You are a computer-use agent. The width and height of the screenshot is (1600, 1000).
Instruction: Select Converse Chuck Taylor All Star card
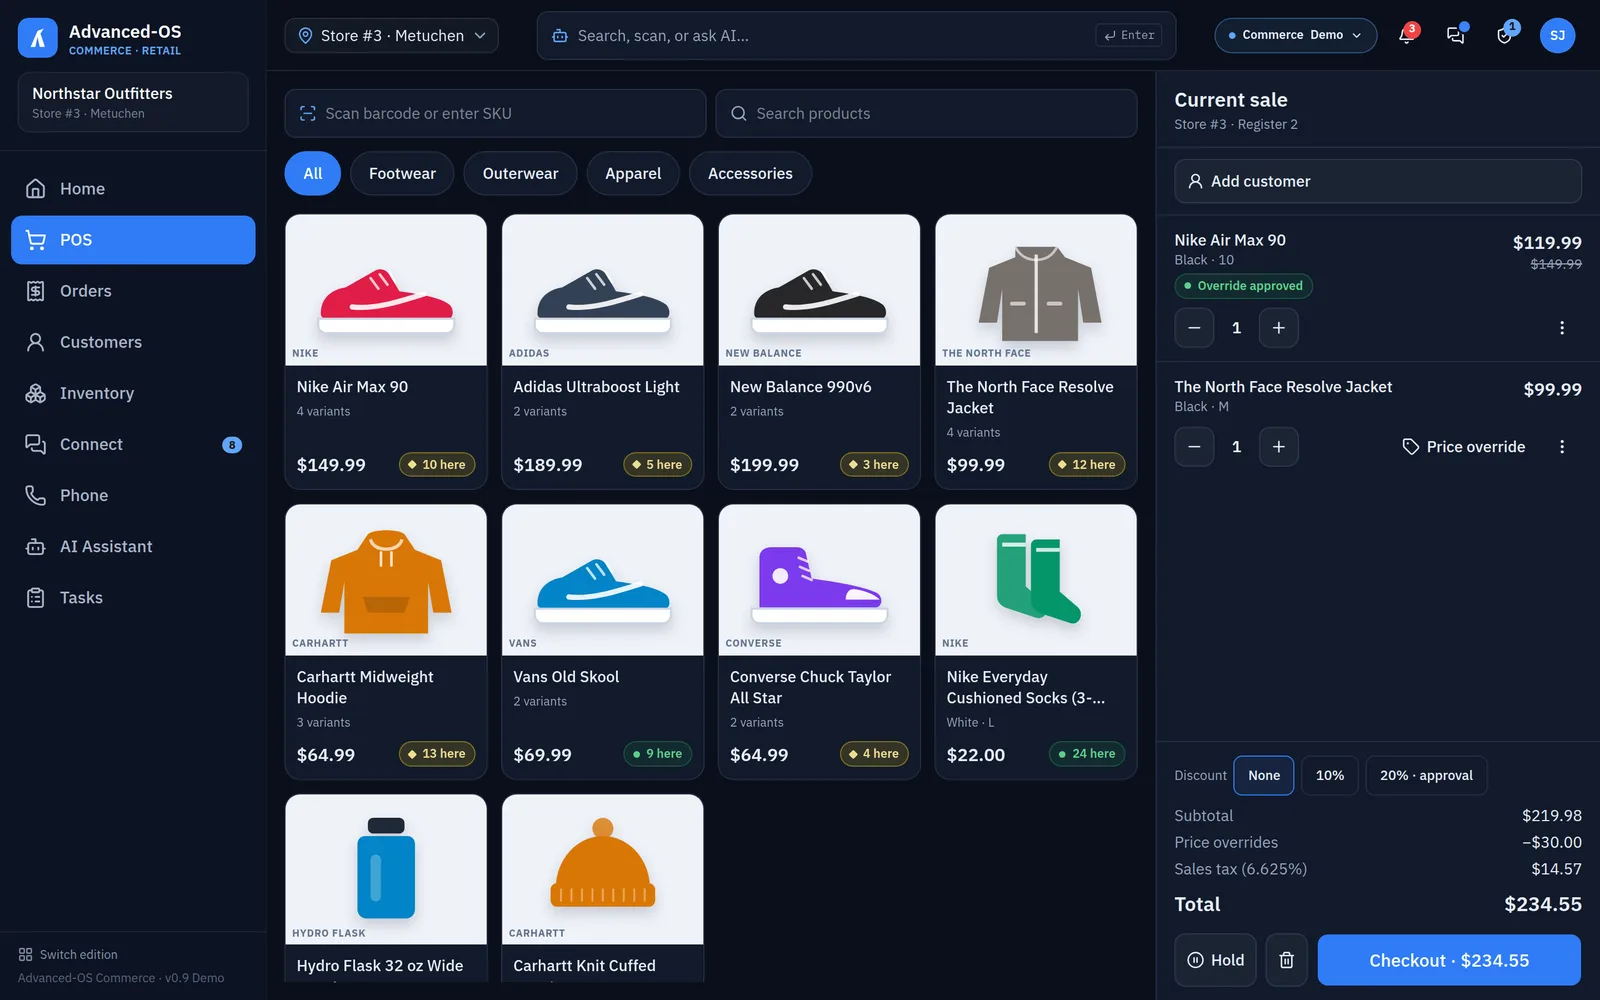(819, 641)
